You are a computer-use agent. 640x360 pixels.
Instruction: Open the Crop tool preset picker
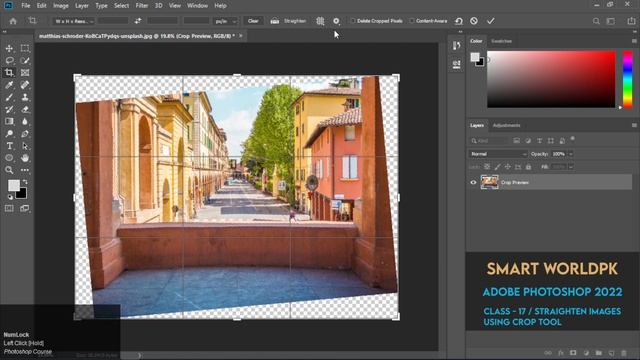point(33,21)
